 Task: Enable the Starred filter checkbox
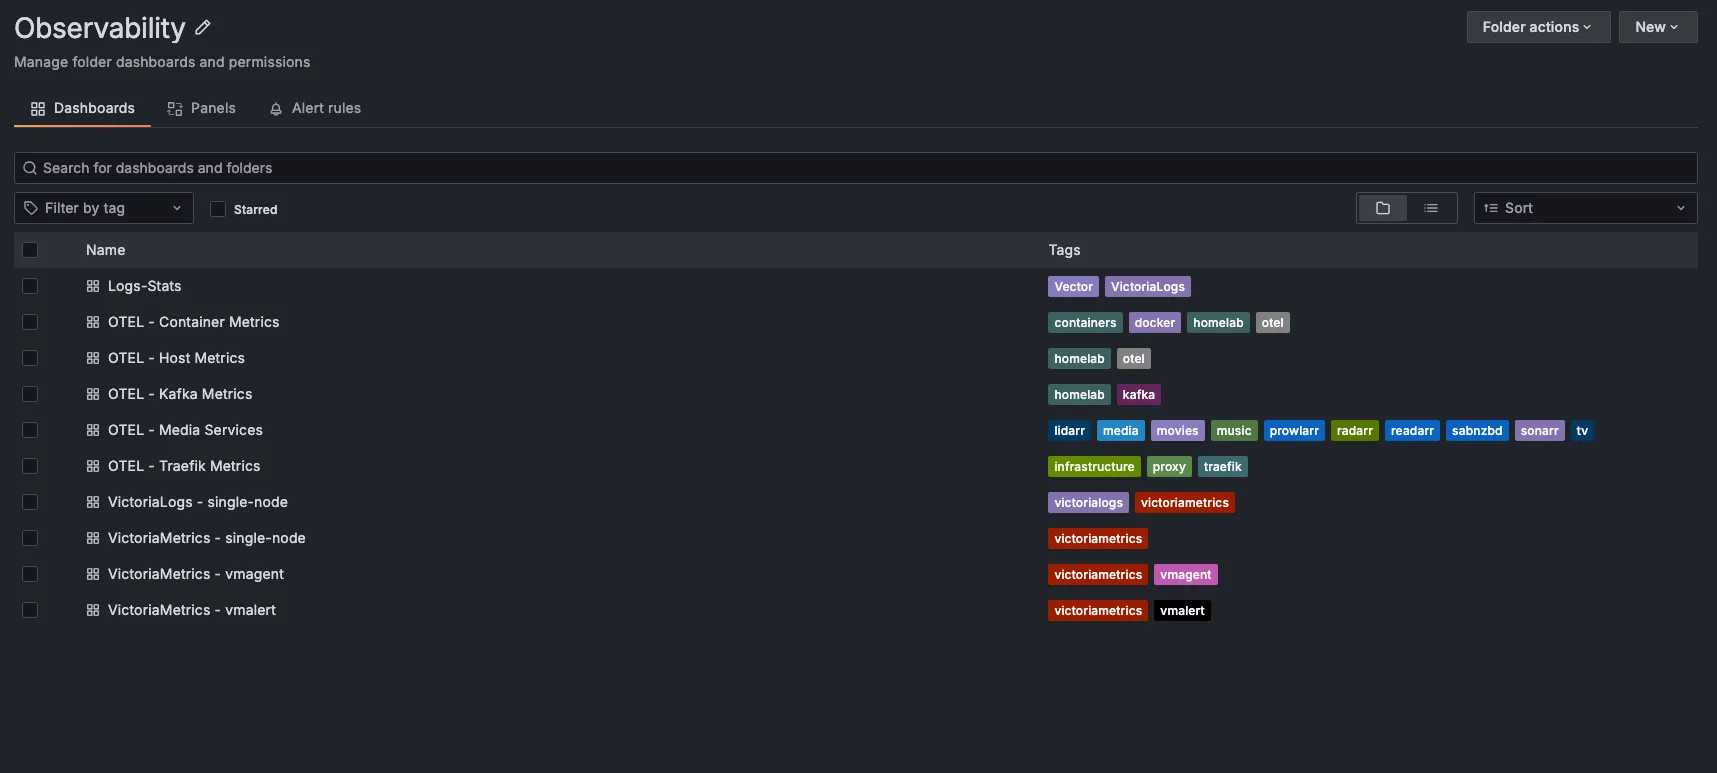click(218, 209)
